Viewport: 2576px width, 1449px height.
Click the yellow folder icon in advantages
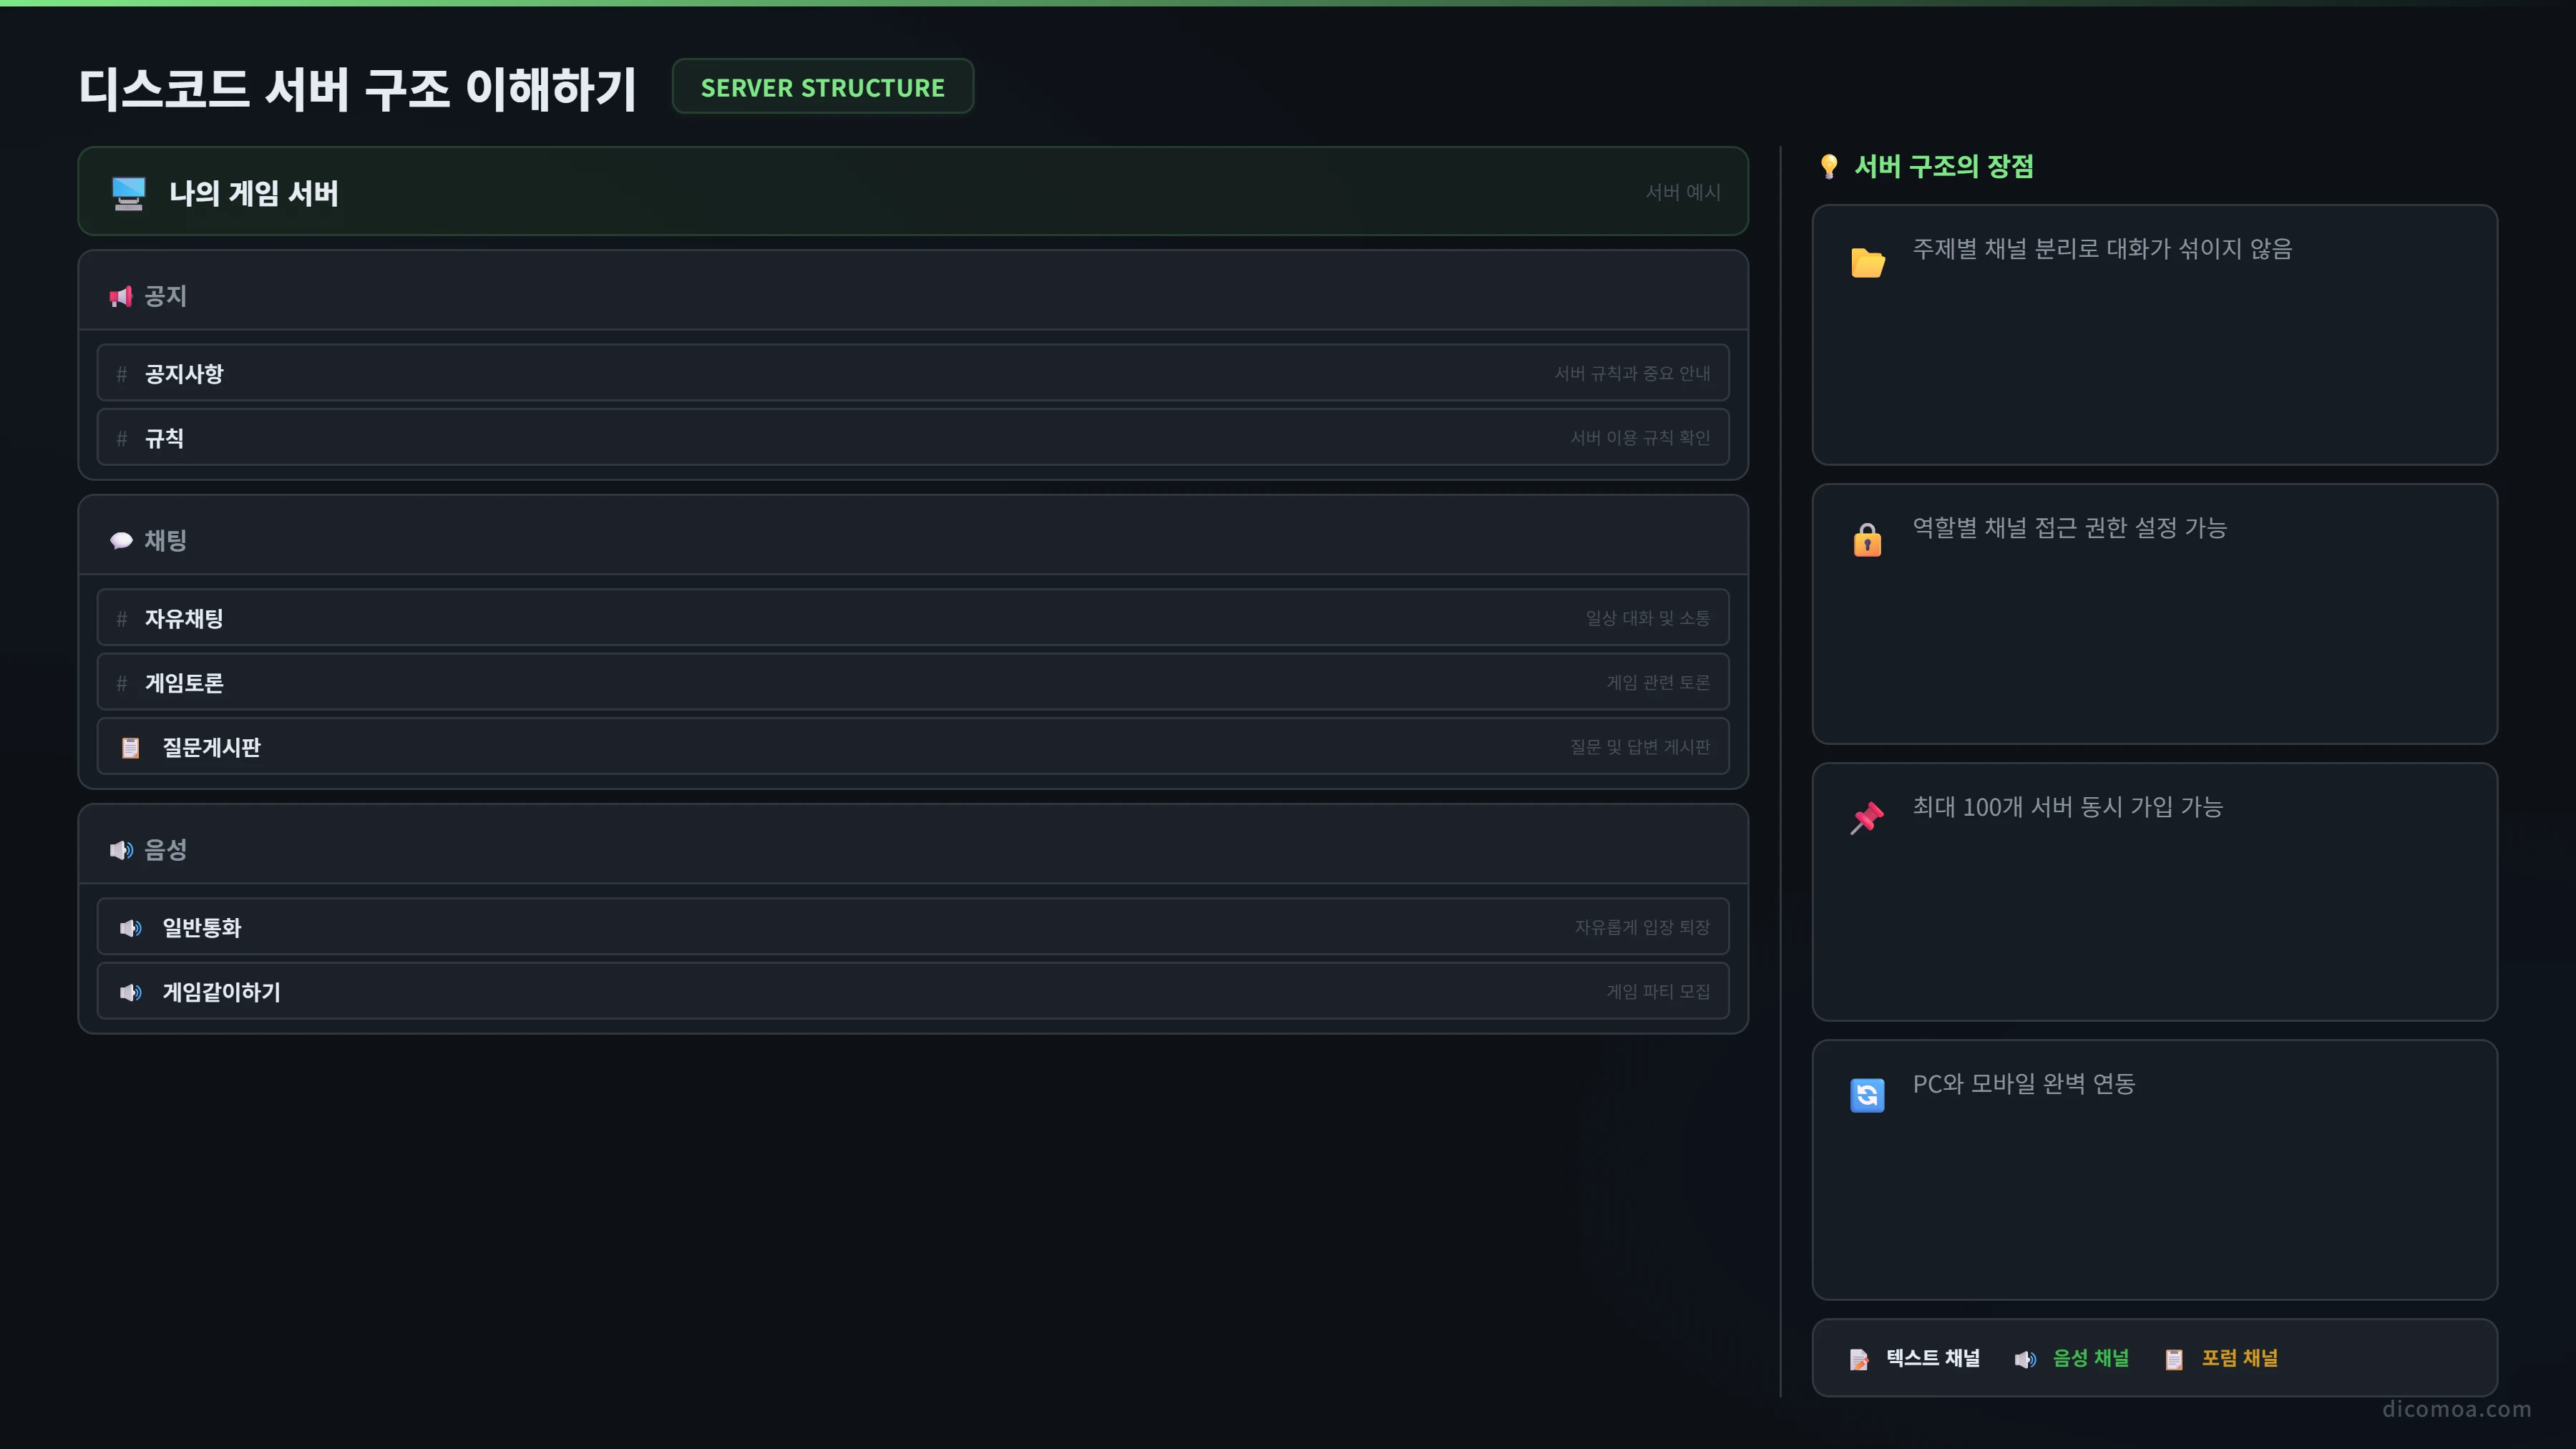pos(1867,262)
